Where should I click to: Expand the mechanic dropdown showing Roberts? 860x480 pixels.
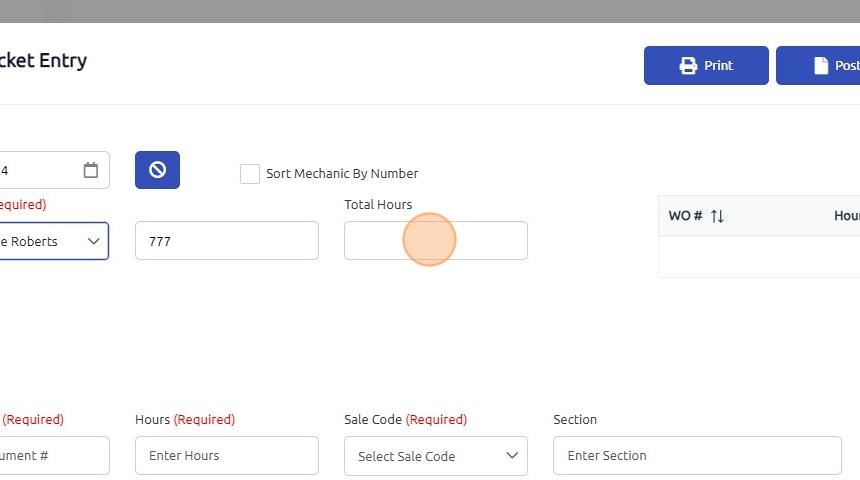pyautogui.click(x=52, y=241)
